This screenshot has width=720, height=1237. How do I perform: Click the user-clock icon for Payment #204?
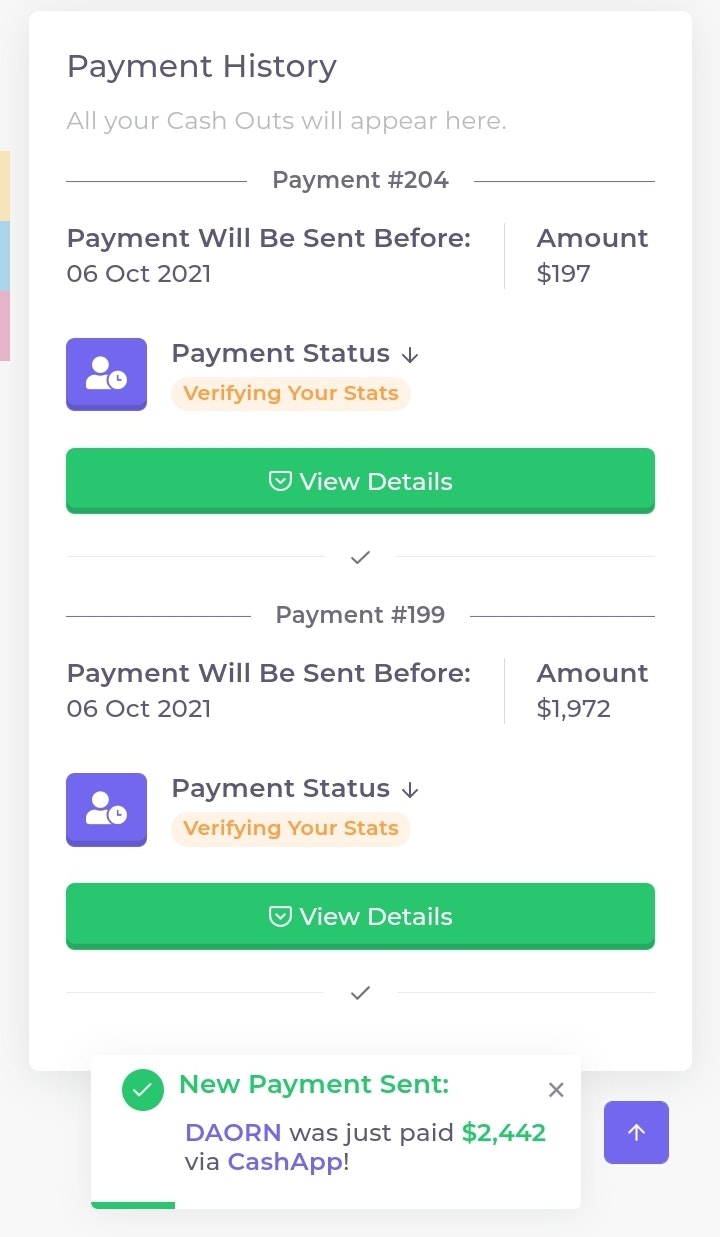[x=106, y=374]
